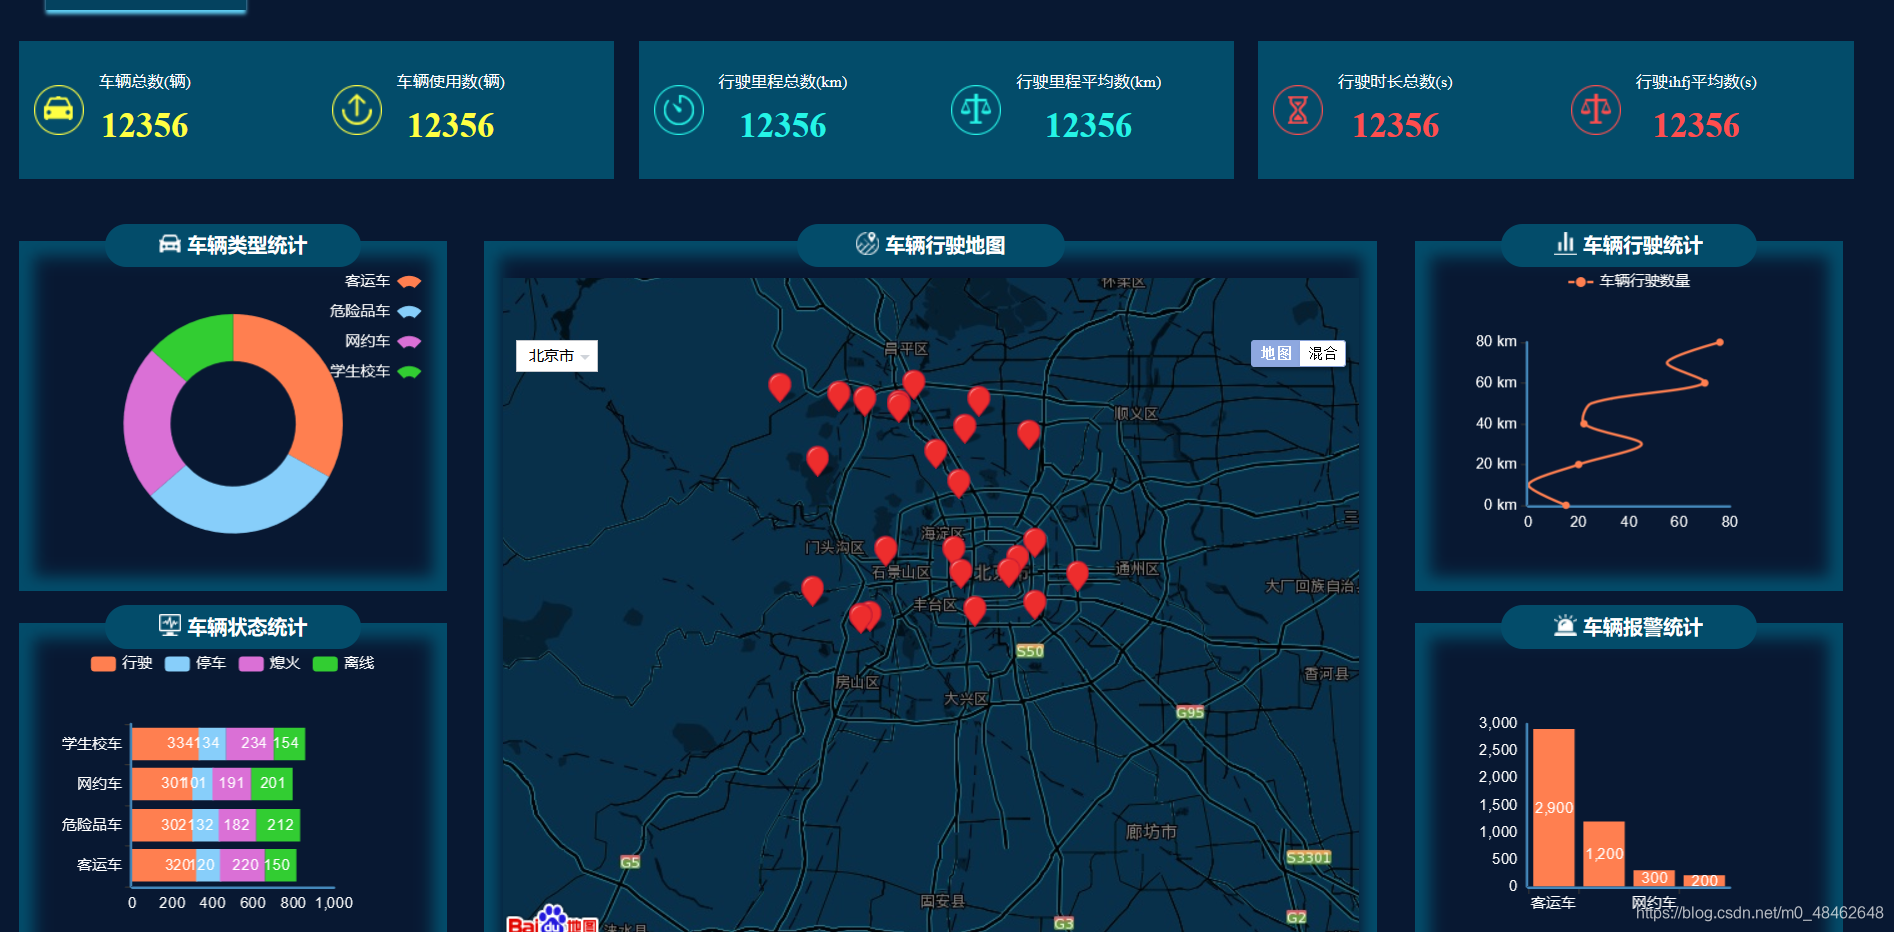
Task: Click the cyan clock total mileage icon
Action: click(x=679, y=110)
